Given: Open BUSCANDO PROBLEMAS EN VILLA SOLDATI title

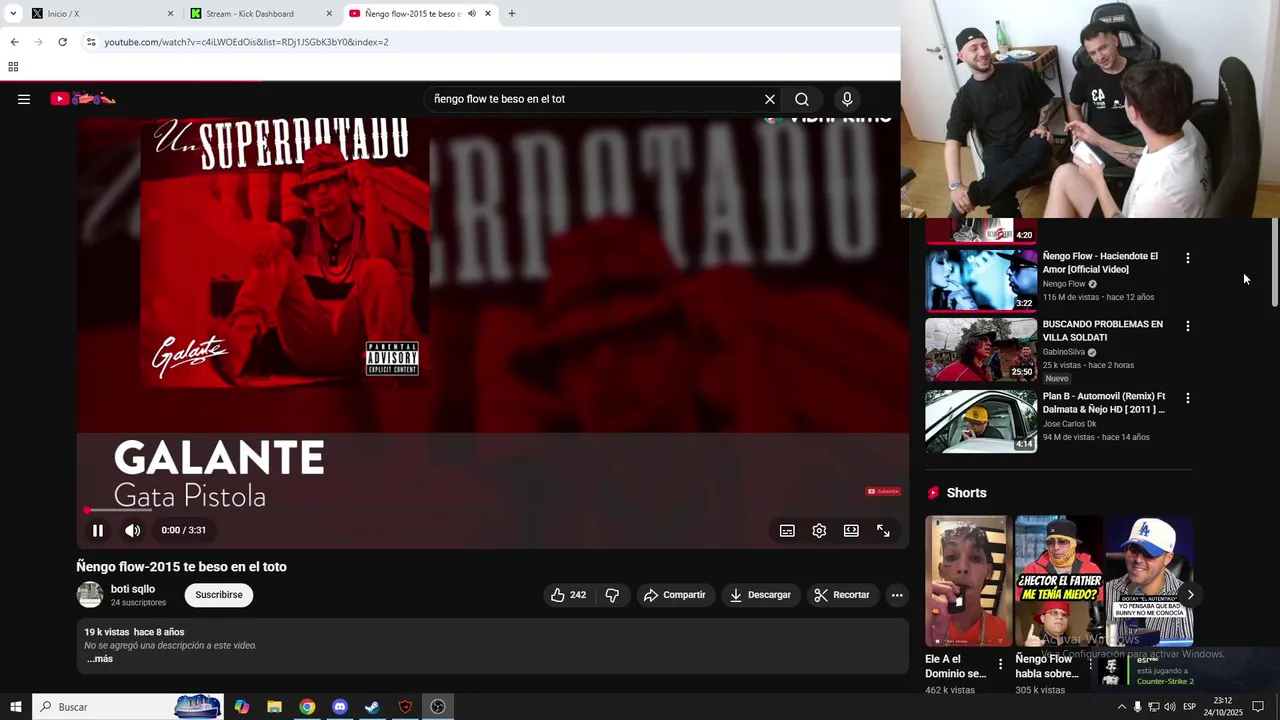Looking at the screenshot, I should pos(1103,331).
